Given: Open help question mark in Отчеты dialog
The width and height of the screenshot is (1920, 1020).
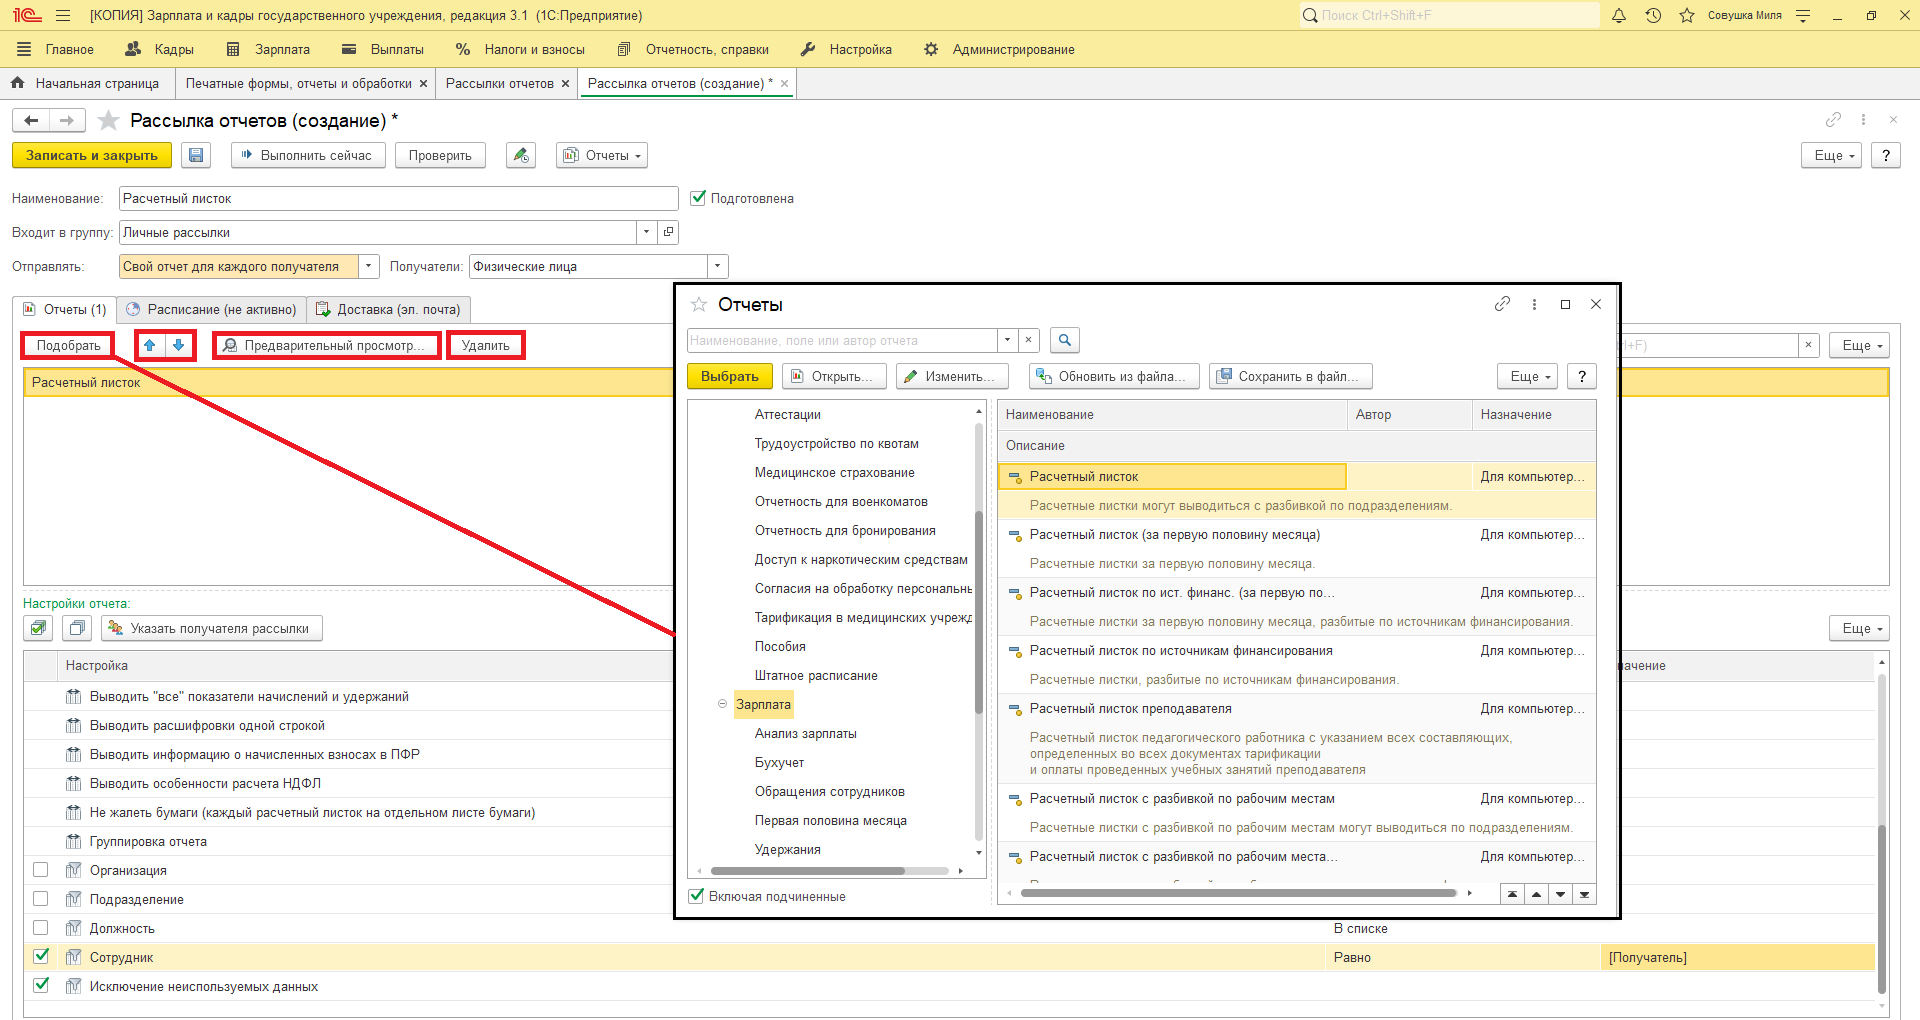Looking at the screenshot, I should 1581,376.
